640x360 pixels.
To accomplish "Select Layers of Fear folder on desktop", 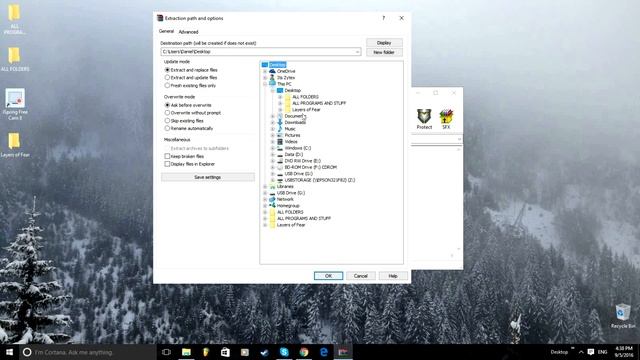I will point(15,145).
